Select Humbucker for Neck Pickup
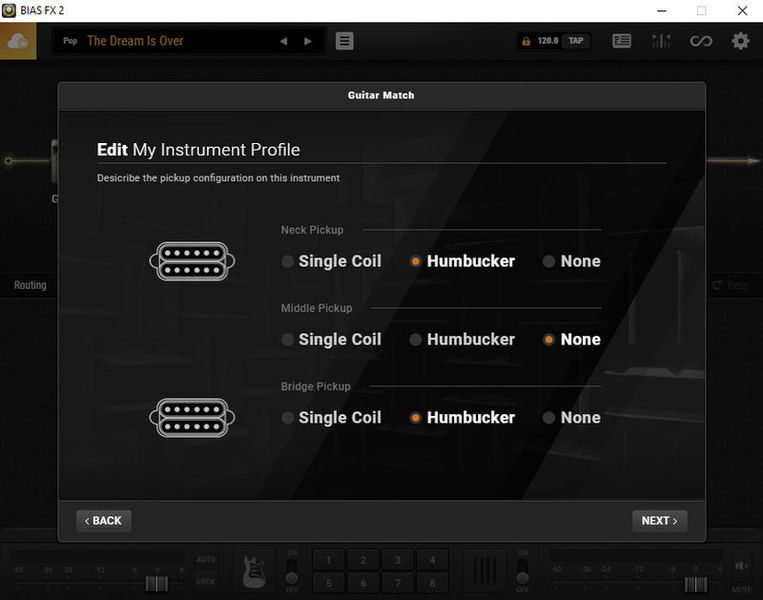 coord(462,261)
